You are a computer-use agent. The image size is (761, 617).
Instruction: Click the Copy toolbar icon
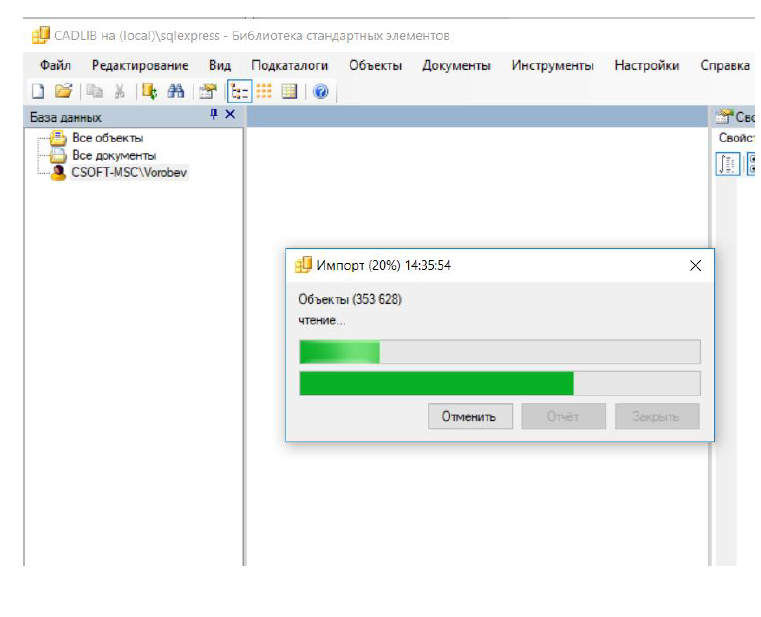[x=95, y=91]
